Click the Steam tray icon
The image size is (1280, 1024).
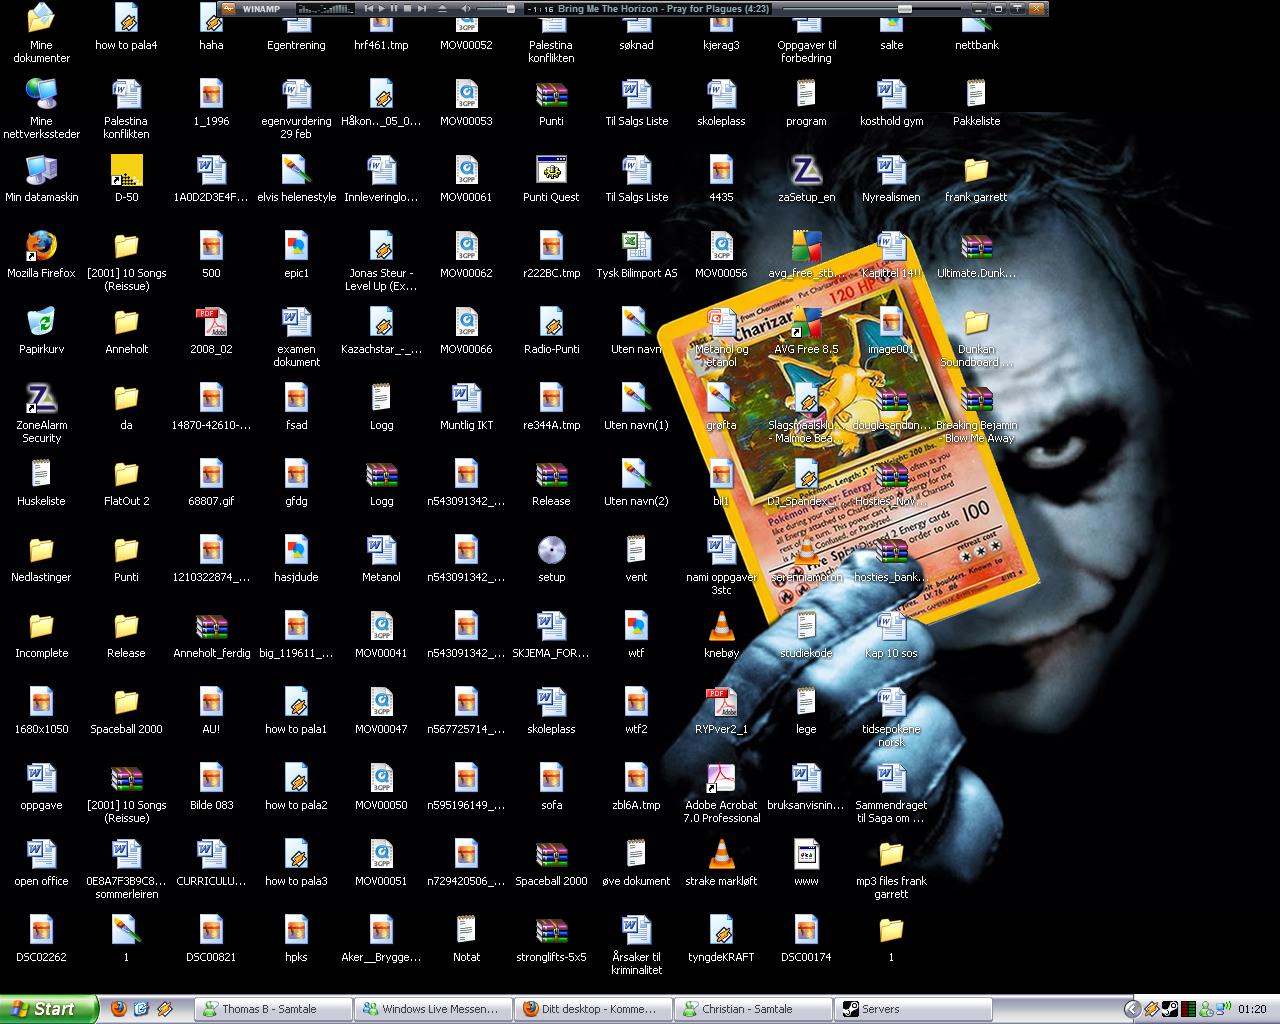coord(1170,1009)
